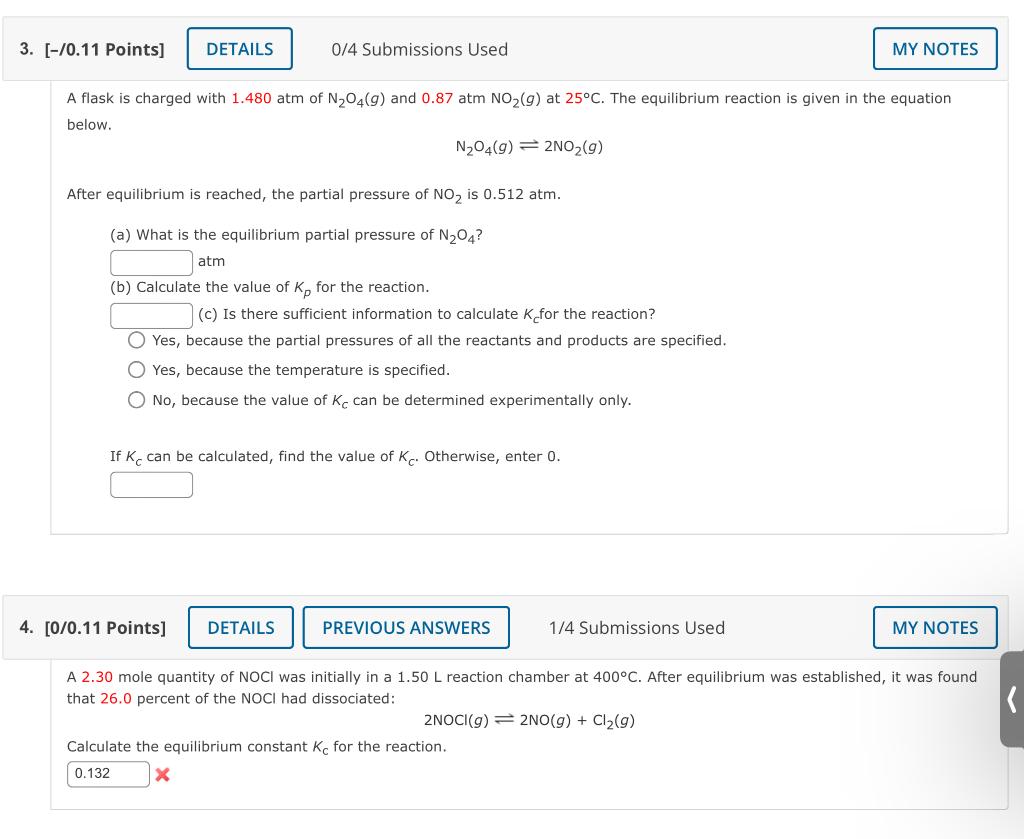This screenshot has width=1024, height=839.
Task: Open MY NOTES for question 4
Action: [935, 627]
